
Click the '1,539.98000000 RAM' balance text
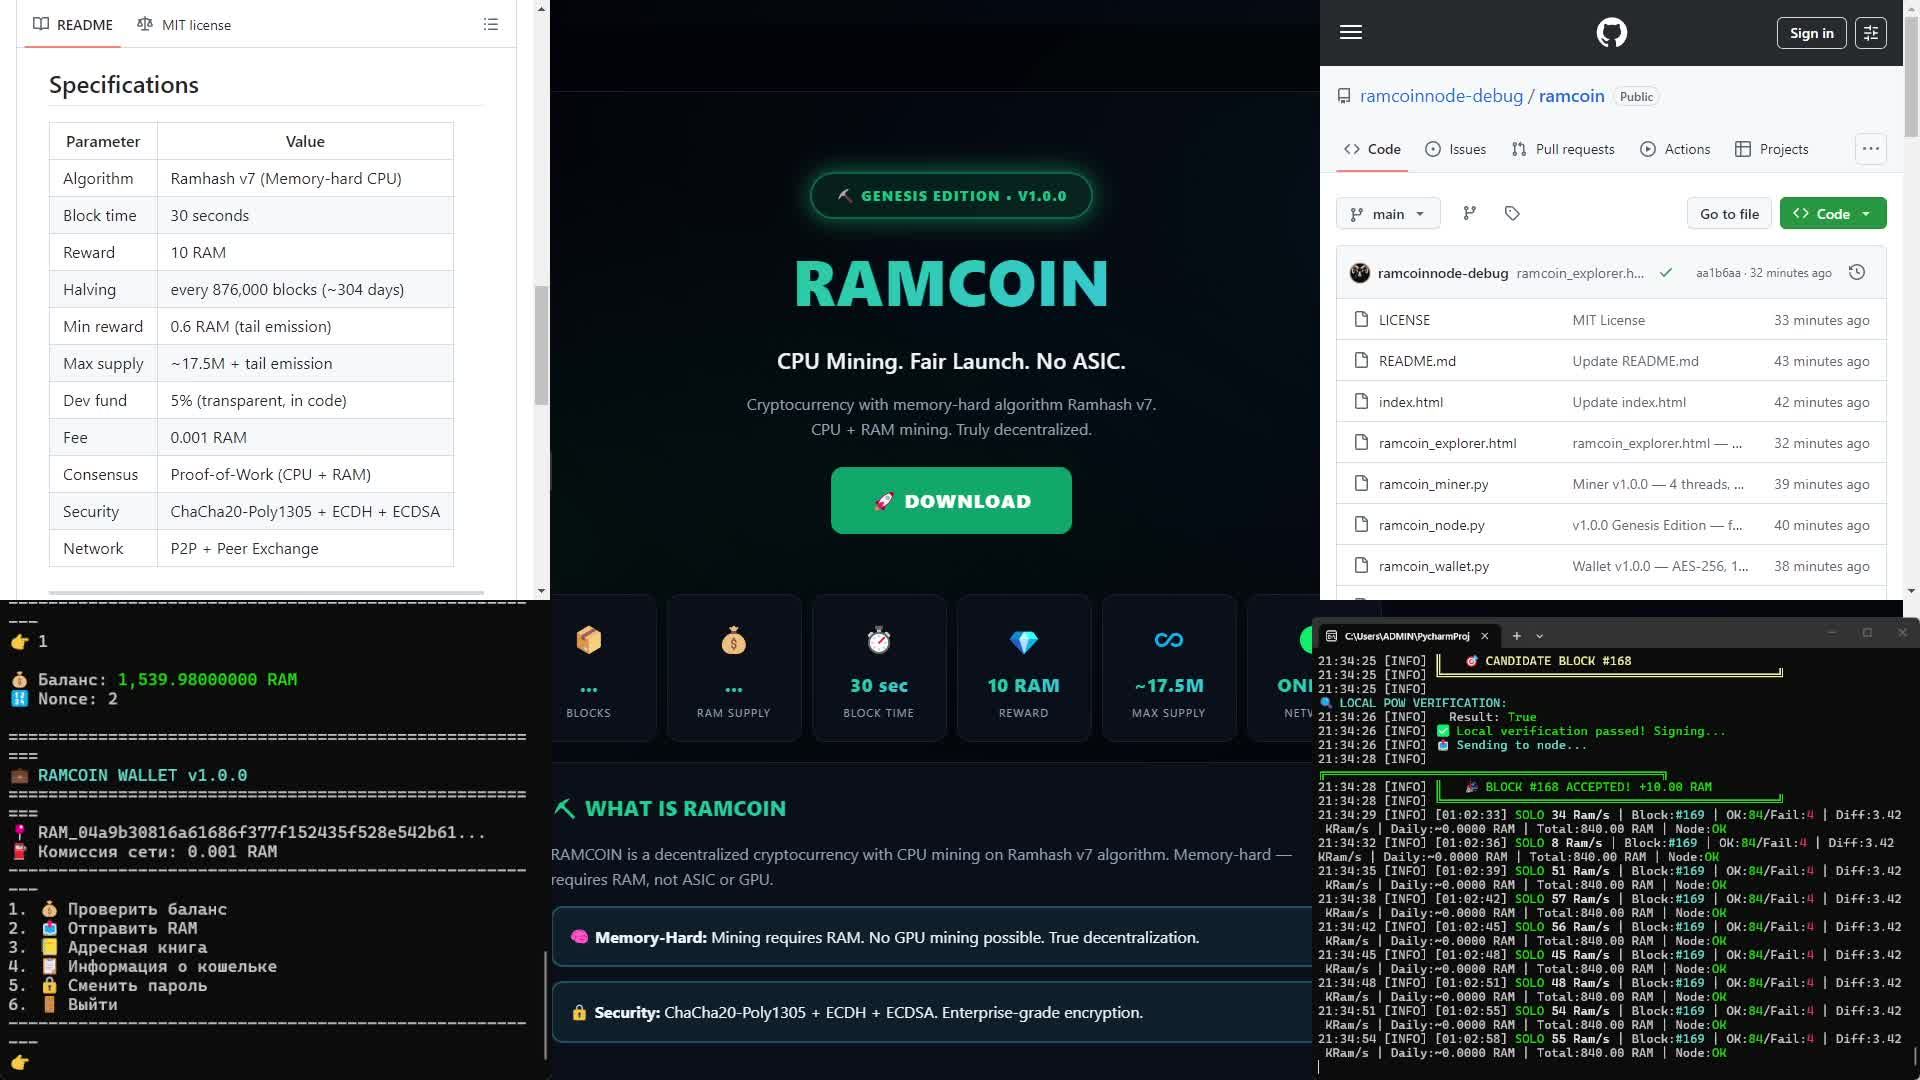tap(207, 679)
